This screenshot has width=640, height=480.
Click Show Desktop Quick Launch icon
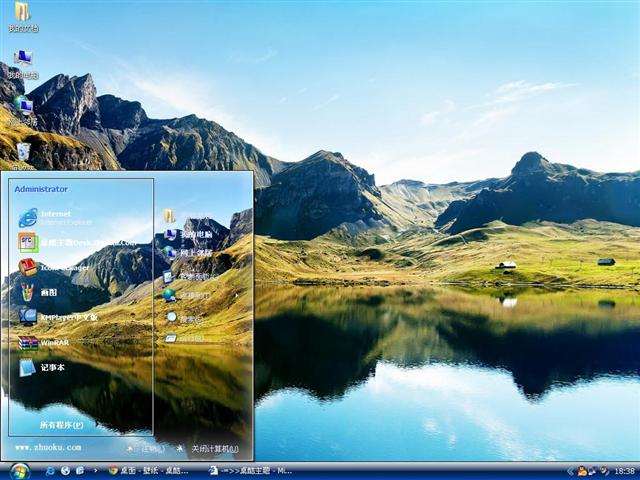[x=80, y=471]
